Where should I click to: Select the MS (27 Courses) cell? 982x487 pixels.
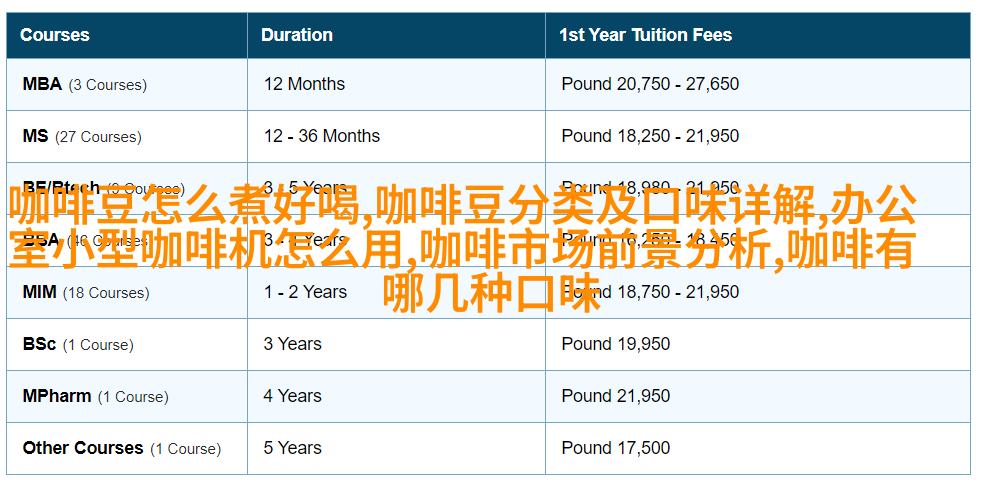(82, 136)
